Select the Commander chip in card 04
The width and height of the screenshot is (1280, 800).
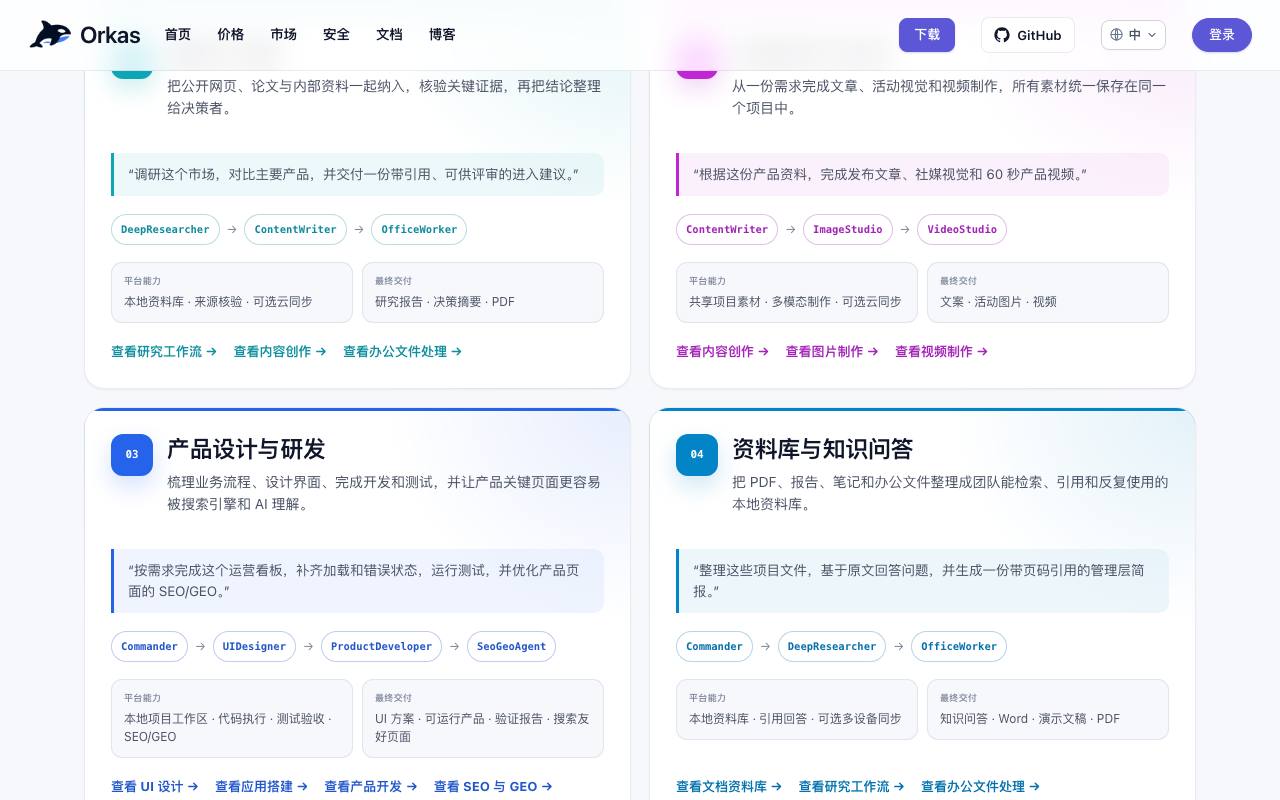pos(715,647)
